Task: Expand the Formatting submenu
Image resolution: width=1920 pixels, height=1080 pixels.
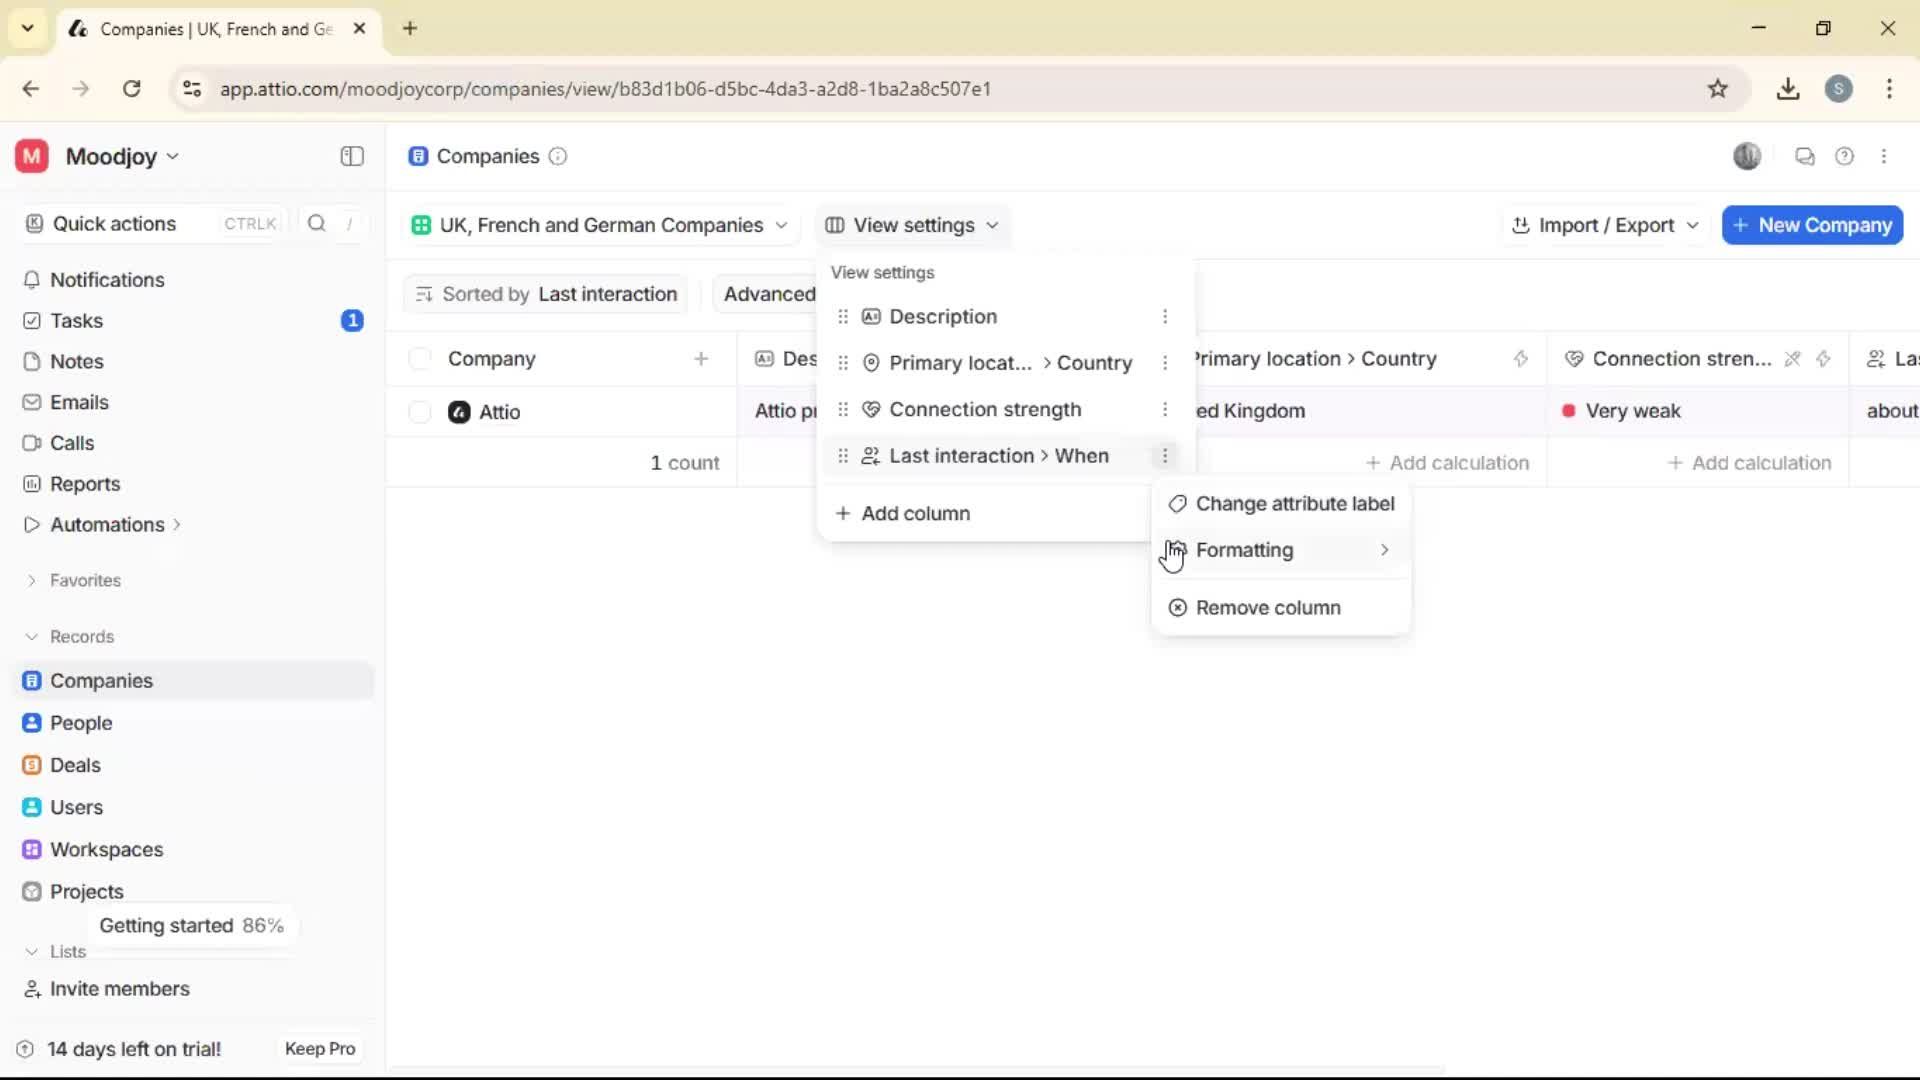Action: click(x=1245, y=549)
